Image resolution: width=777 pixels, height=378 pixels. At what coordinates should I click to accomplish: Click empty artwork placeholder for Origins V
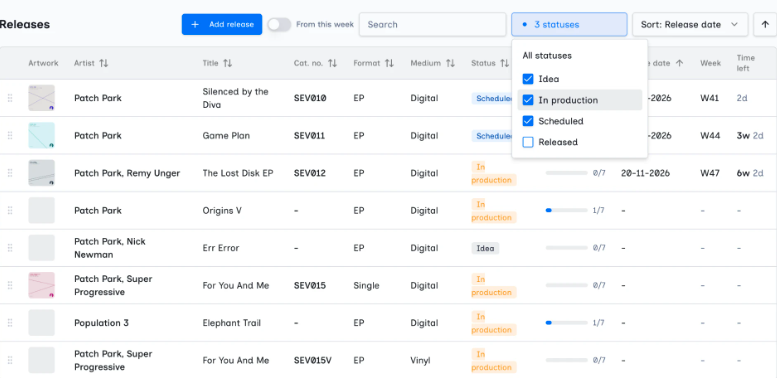(x=42, y=211)
